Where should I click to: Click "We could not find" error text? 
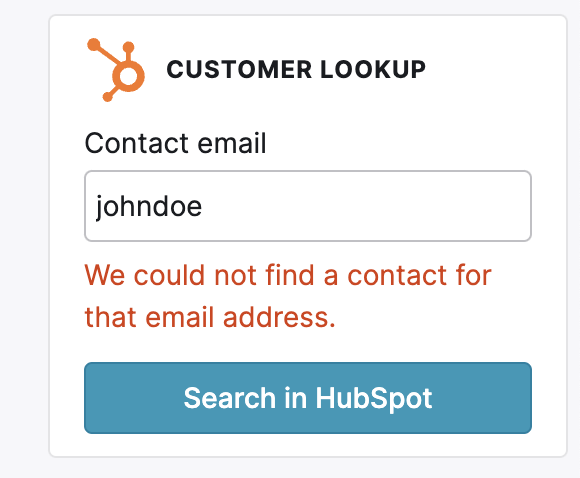(199, 275)
